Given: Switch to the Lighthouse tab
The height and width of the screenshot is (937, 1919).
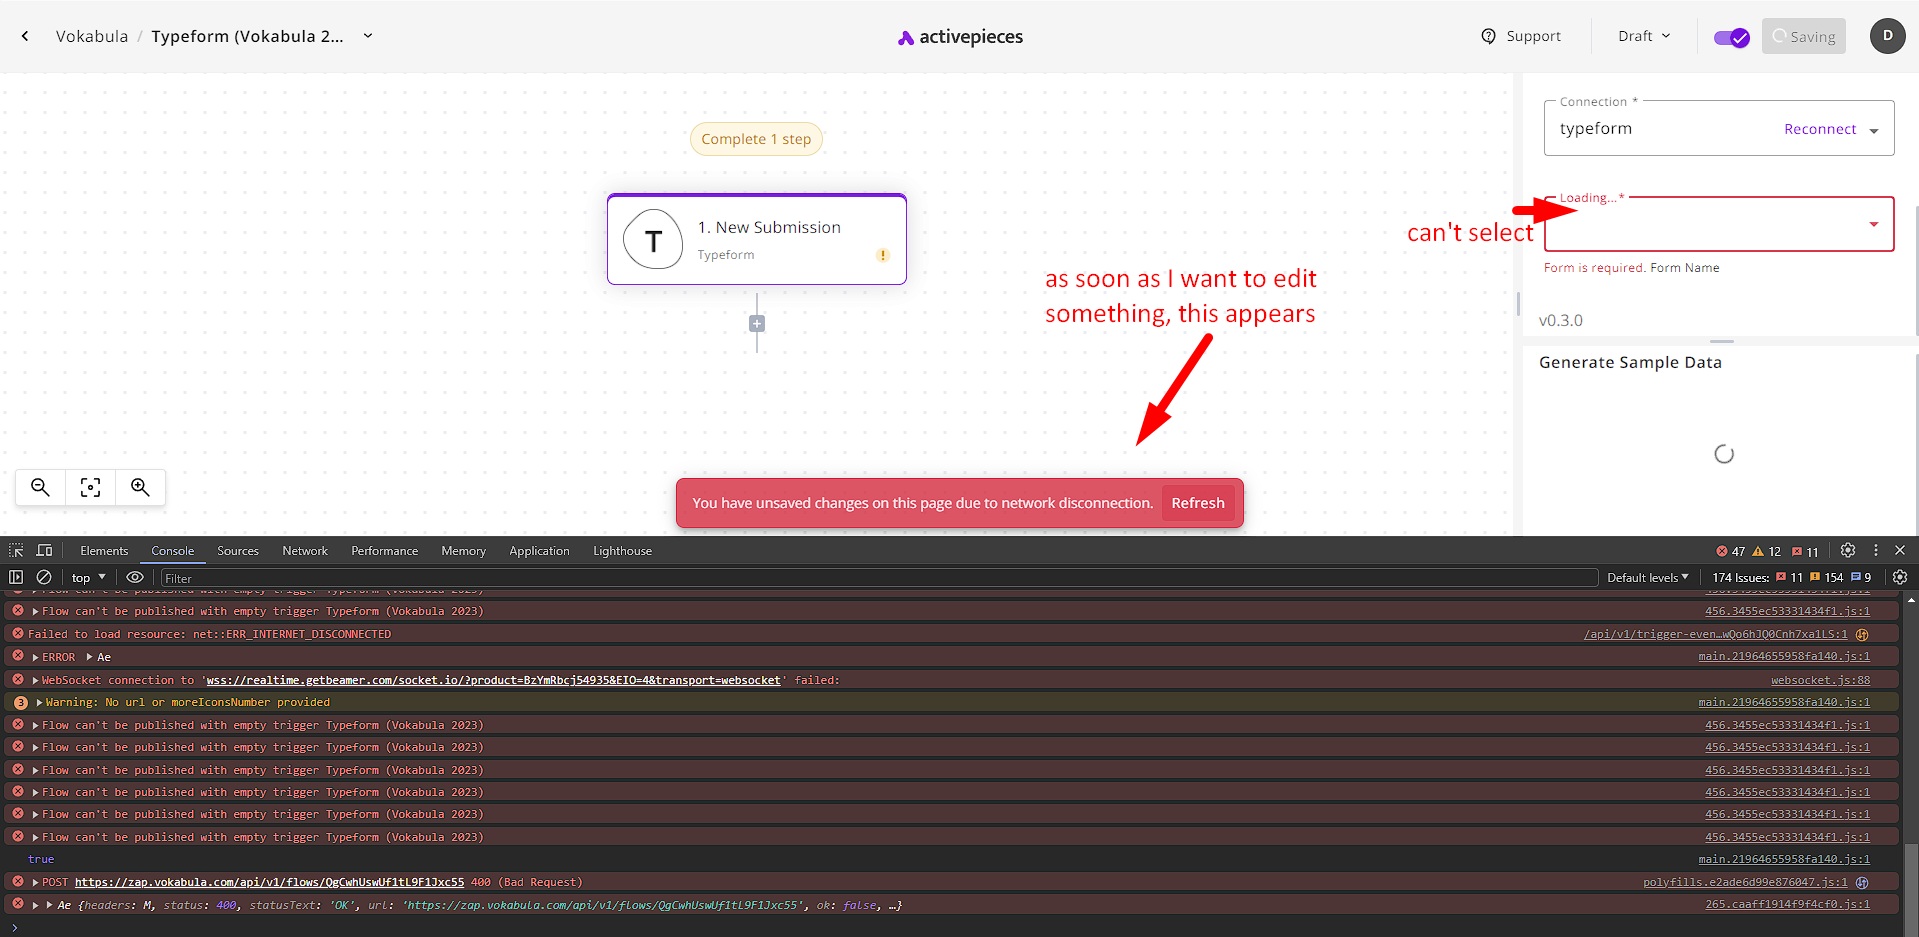Looking at the screenshot, I should (622, 551).
